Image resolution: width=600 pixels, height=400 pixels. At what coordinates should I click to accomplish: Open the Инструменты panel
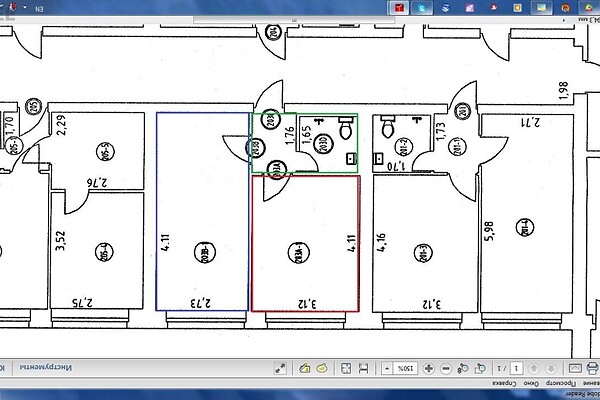pyautogui.click(x=44, y=368)
